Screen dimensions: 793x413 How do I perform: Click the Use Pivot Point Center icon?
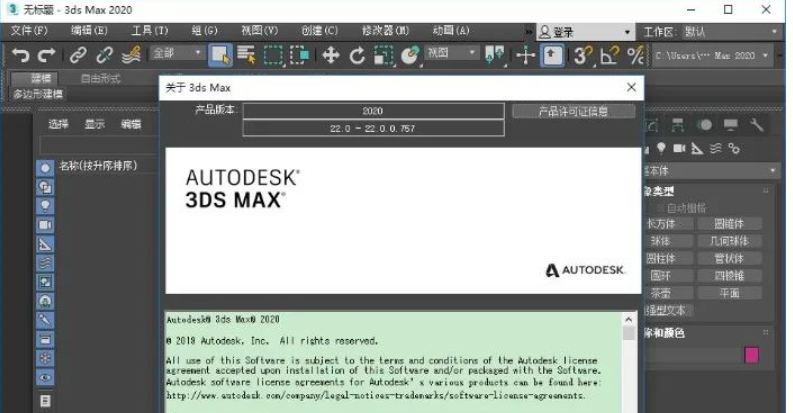[495, 55]
